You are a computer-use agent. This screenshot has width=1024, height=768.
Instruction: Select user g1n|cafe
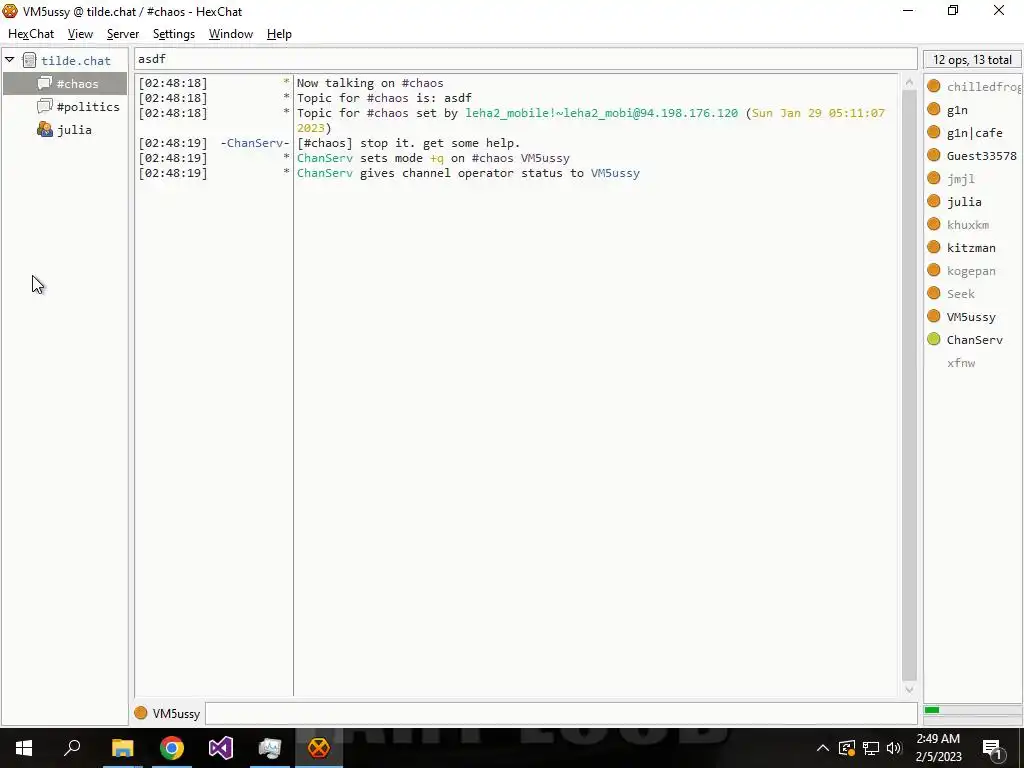coord(974,133)
